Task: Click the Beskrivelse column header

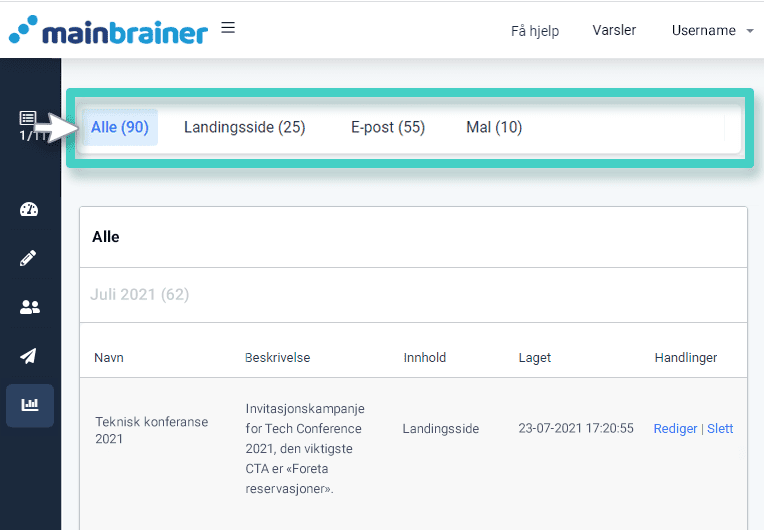Action: coord(277,358)
